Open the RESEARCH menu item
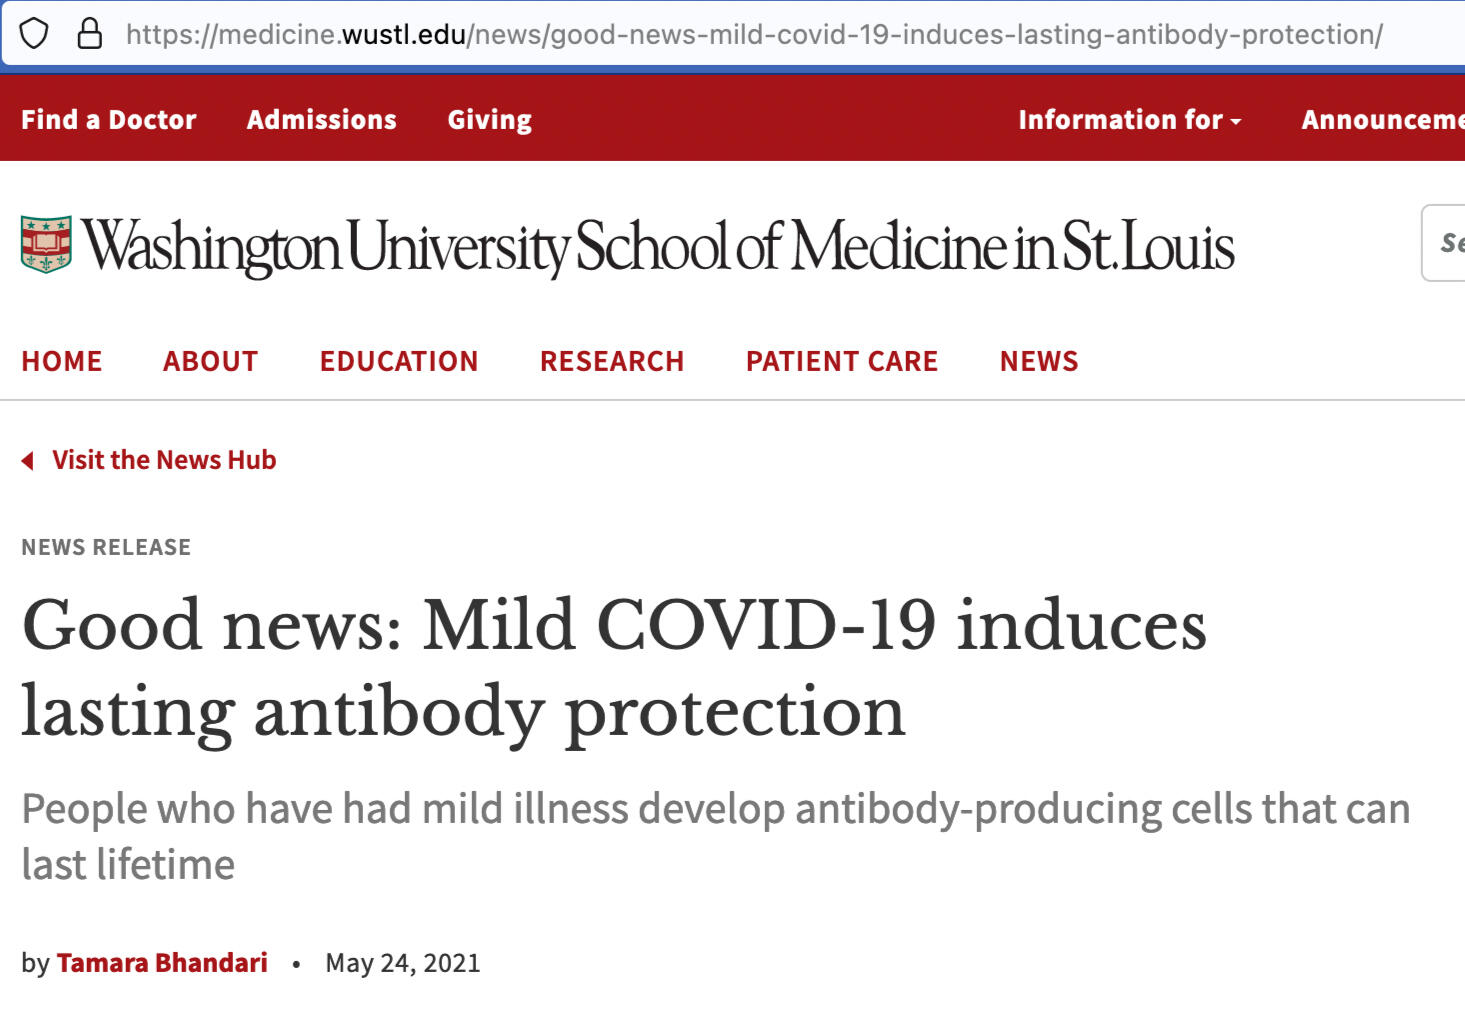Image resolution: width=1465 pixels, height=1010 pixels. 612,361
